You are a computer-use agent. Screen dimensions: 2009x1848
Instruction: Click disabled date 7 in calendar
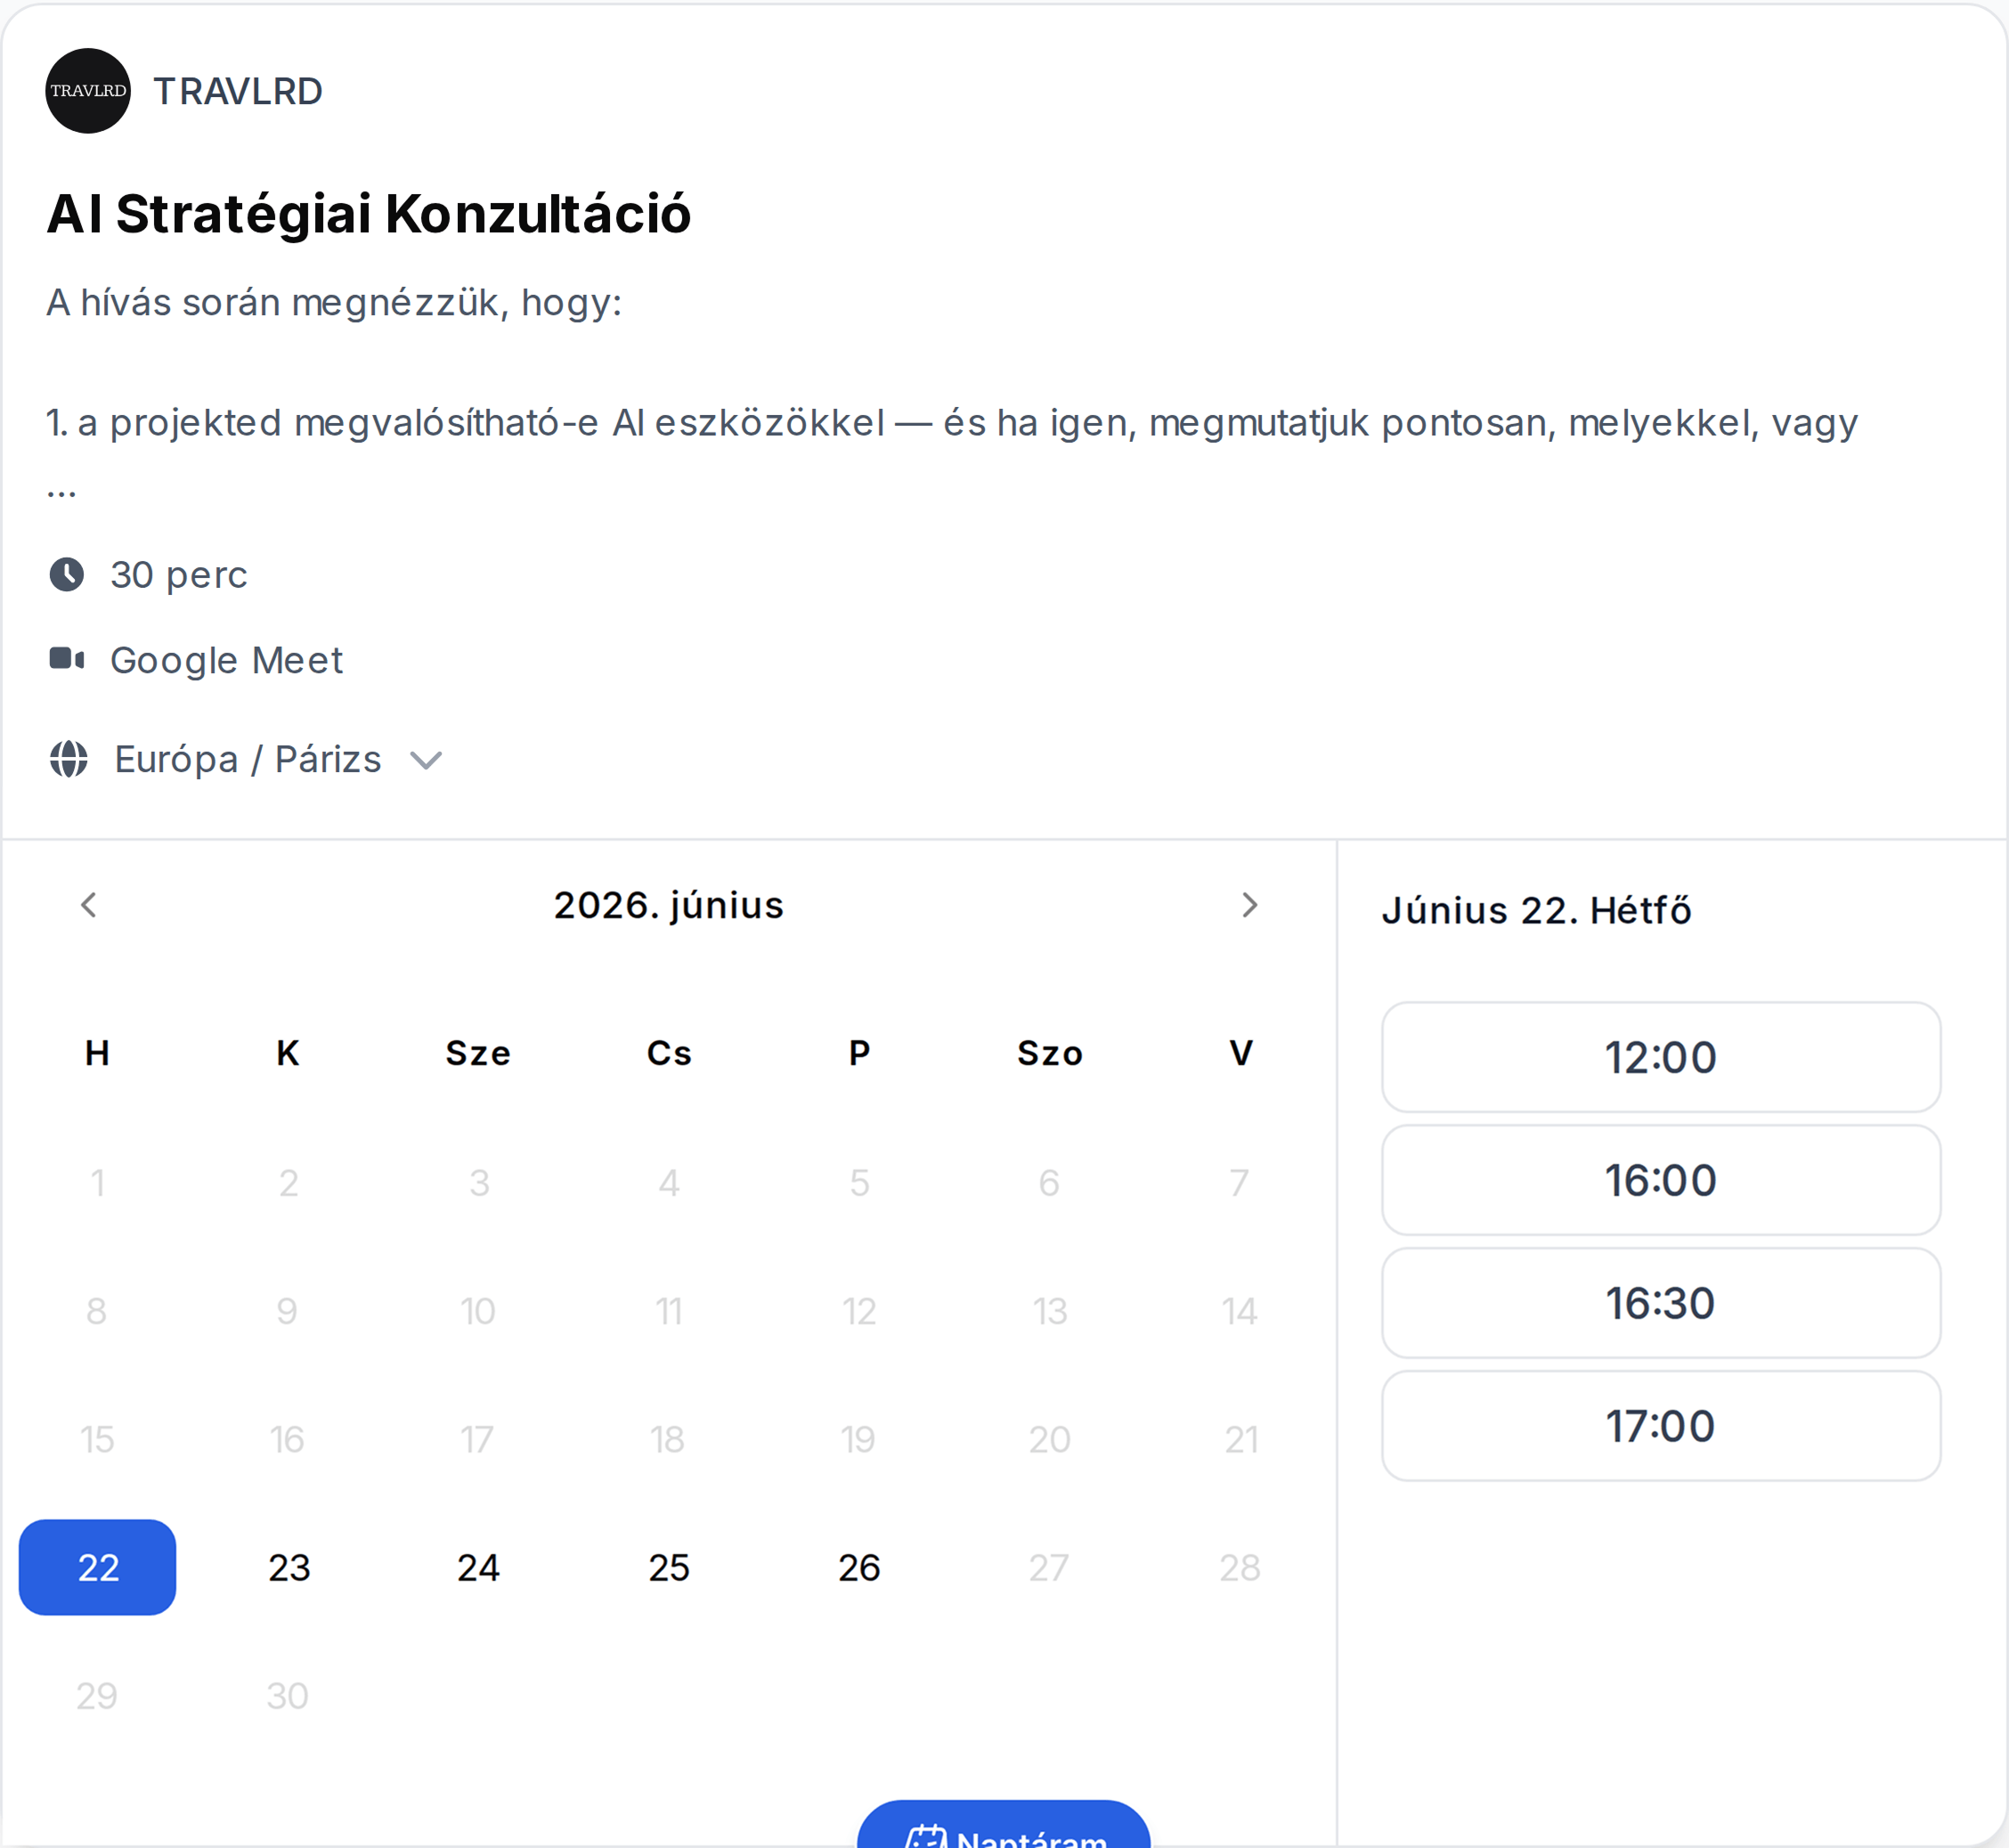[x=1240, y=1183]
